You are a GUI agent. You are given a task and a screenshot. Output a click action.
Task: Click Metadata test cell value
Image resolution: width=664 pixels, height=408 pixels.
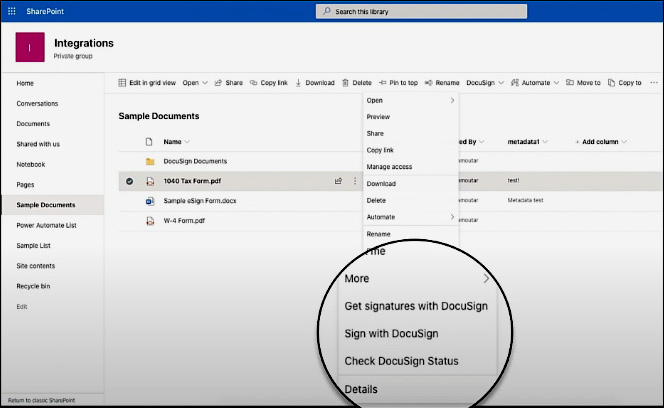pos(525,200)
